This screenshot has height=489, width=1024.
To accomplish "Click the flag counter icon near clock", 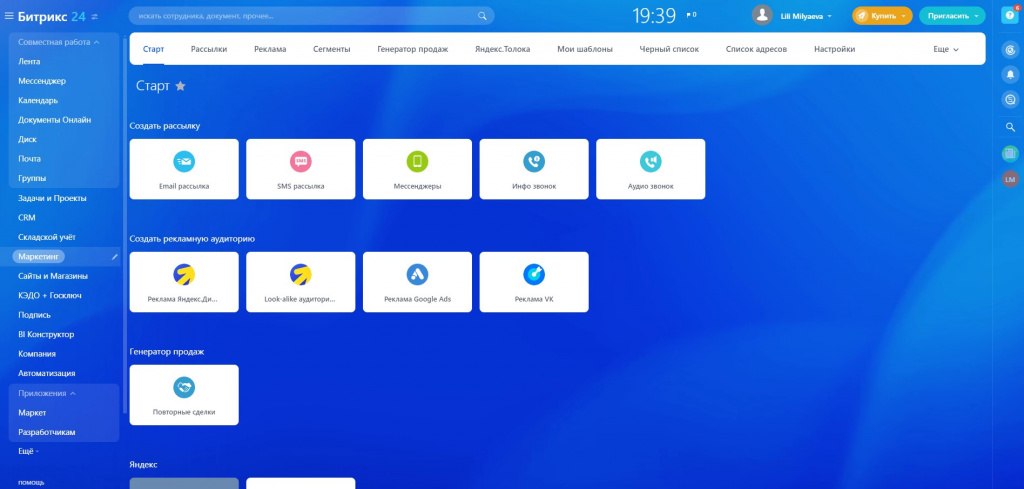I will point(691,14).
